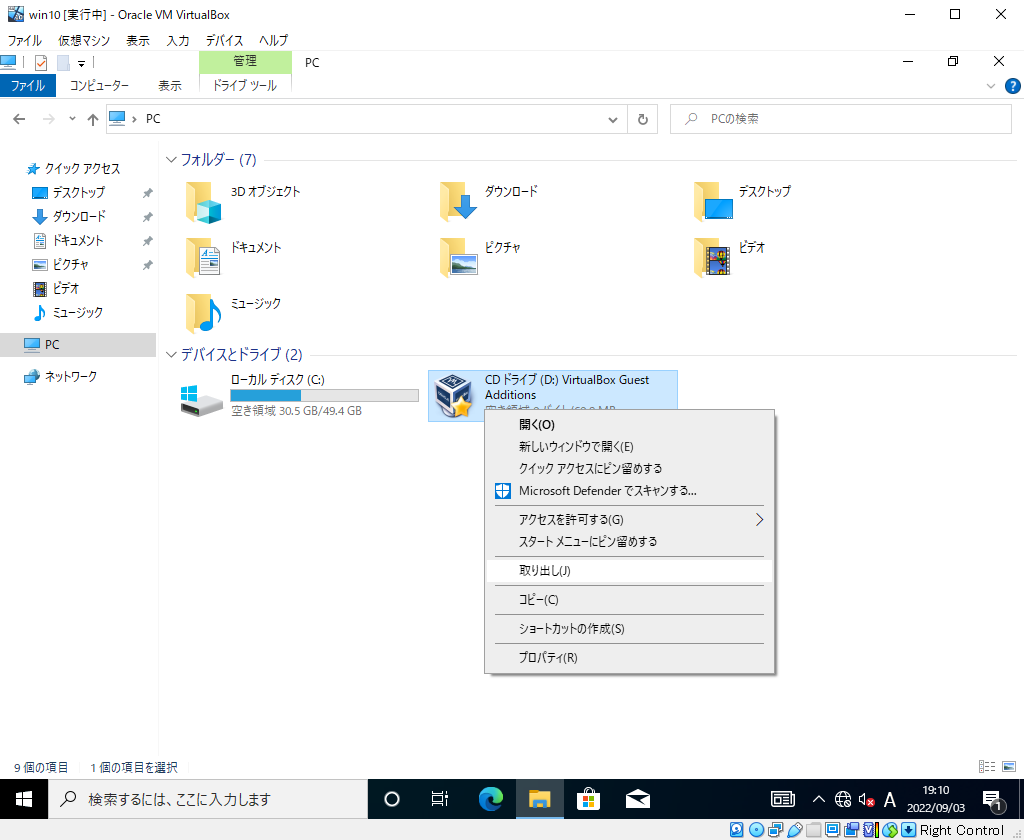
Task: Select PC in the navigation pane
Action: pos(78,344)
